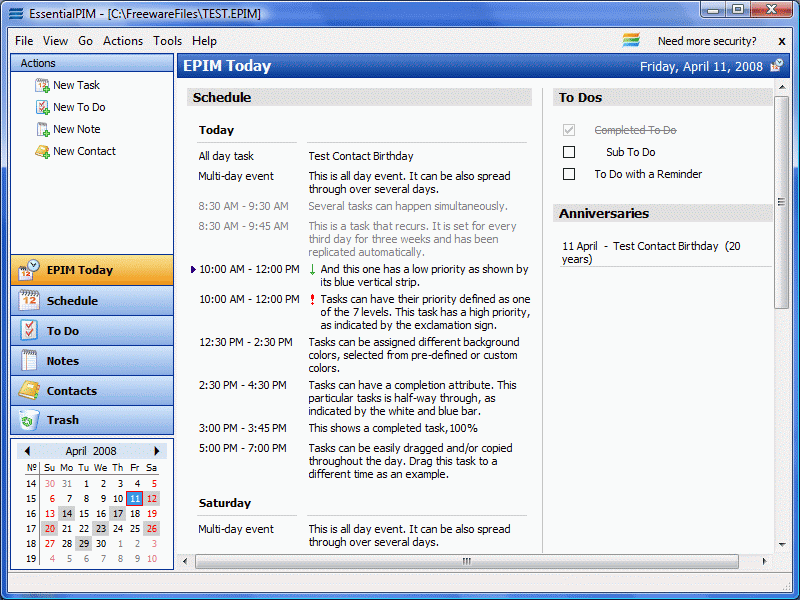
Task: Go to next month in mini calendar
Action: [157, 451]
